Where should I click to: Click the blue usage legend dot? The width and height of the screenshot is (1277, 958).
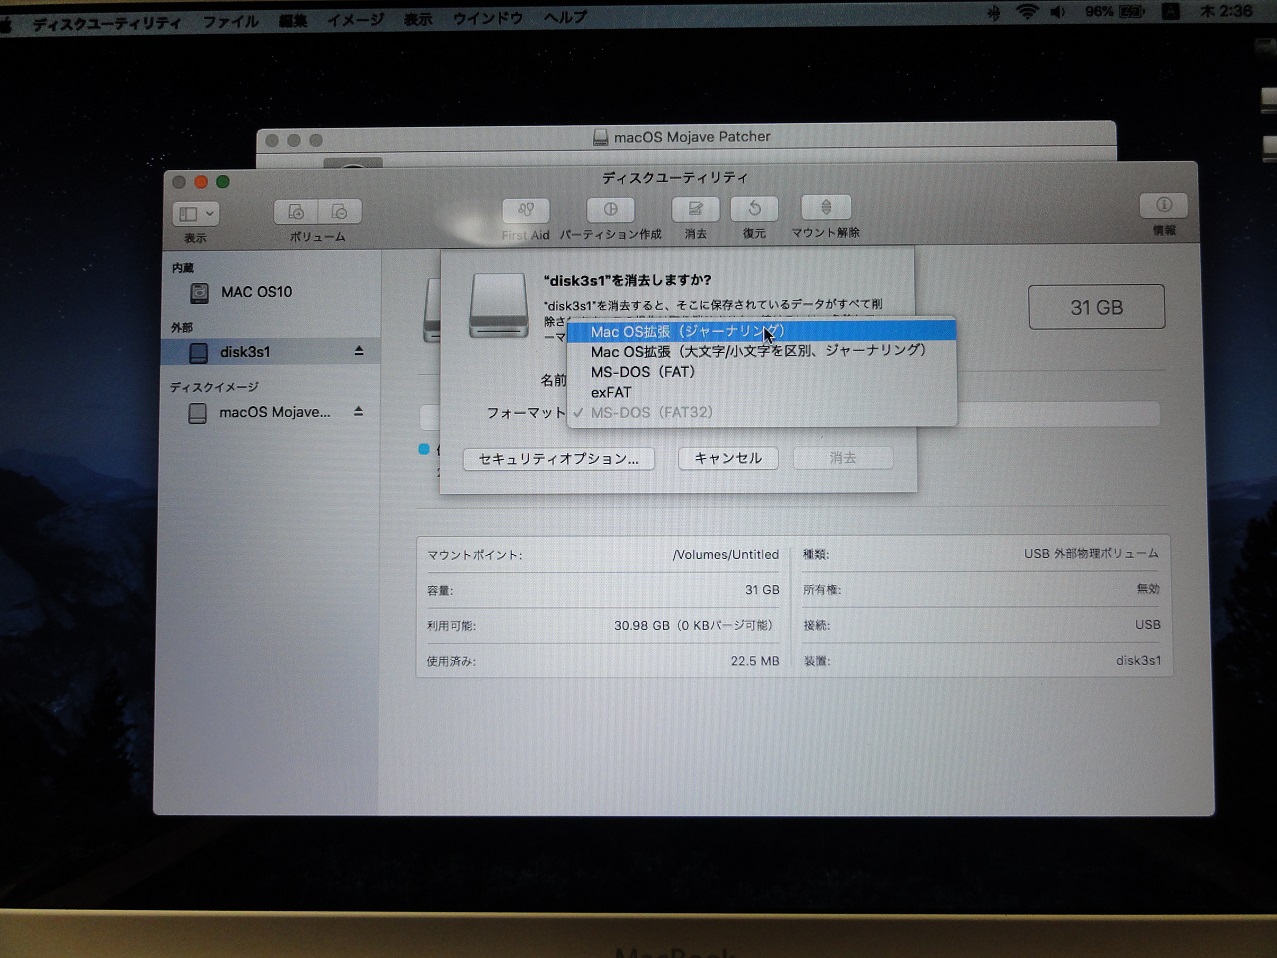[x=424, y=449]
